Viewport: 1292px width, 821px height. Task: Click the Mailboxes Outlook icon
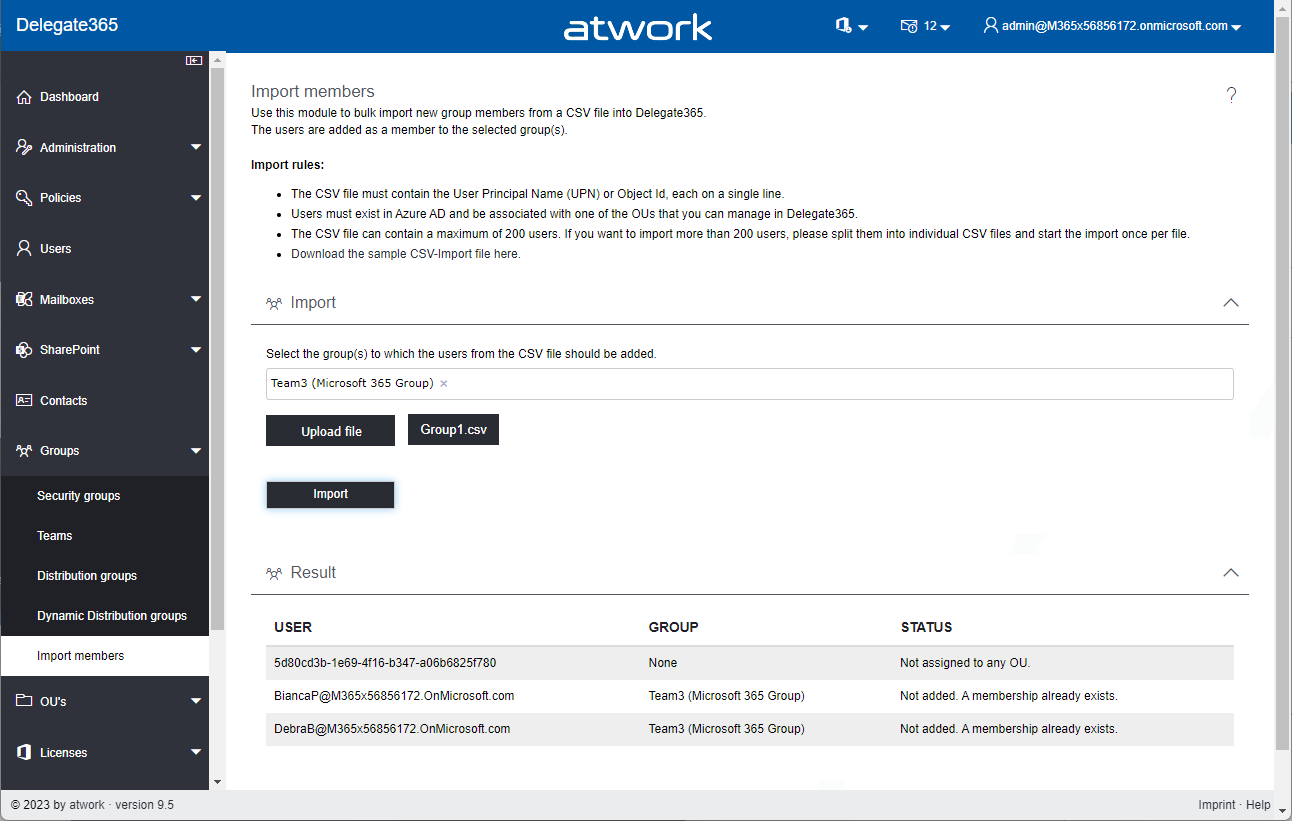tap(24, 299)
